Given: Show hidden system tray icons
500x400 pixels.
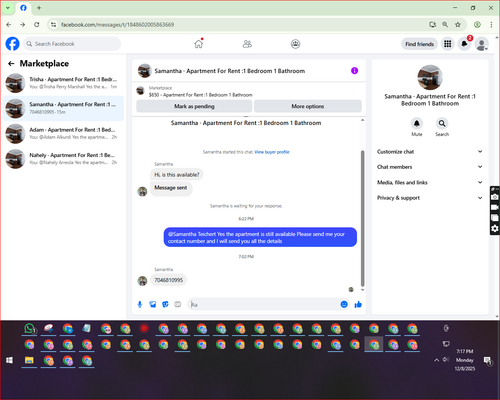Looking at the screenshot, I should [x=436, y=360].
